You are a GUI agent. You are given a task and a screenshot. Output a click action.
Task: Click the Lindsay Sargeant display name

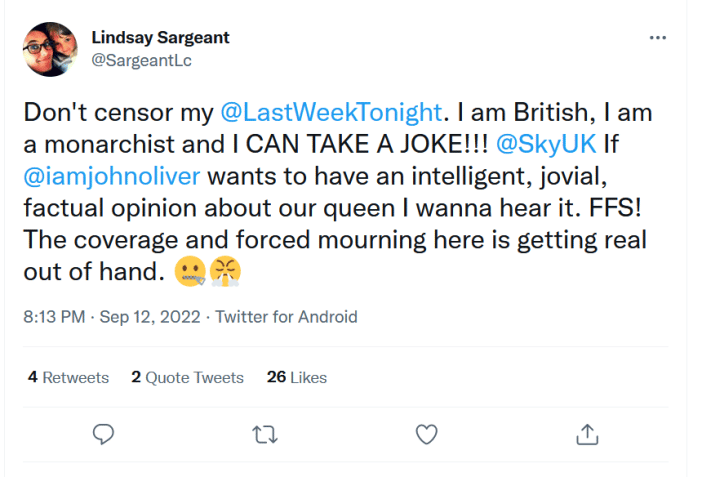pyautogui.click(x=160, y=38)
